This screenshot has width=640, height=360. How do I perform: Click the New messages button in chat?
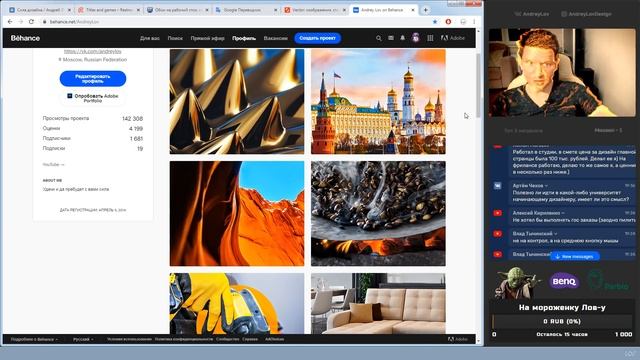click(575, 256)
